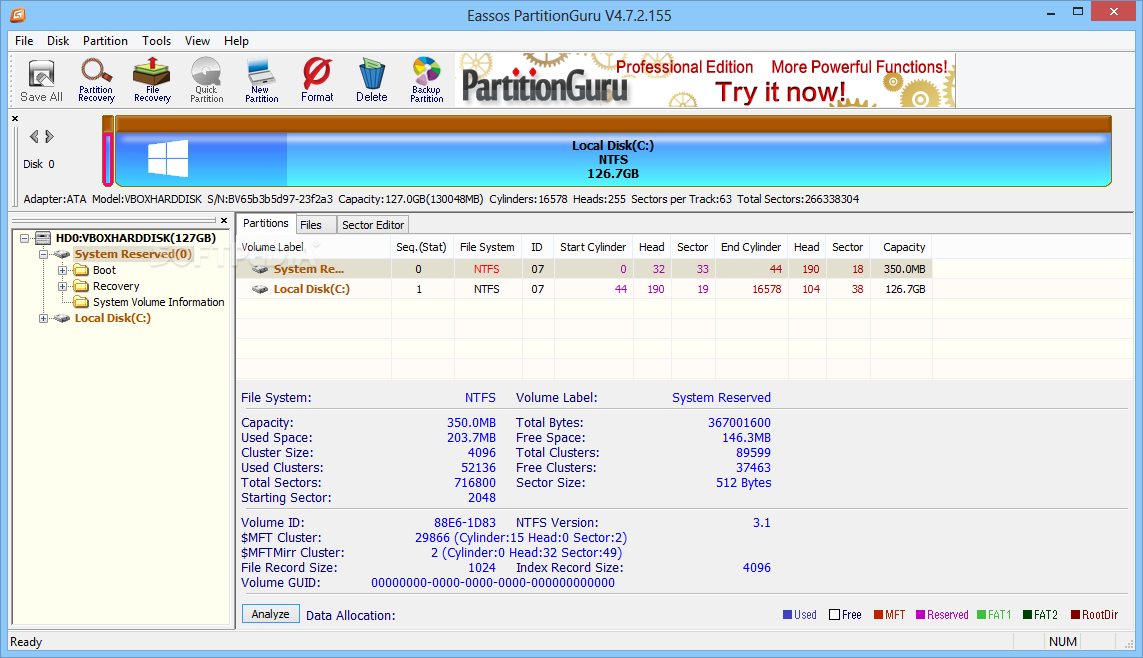Click the Free legend swatch
Viewport: 1143px width, 658px height.
[834, 615]
